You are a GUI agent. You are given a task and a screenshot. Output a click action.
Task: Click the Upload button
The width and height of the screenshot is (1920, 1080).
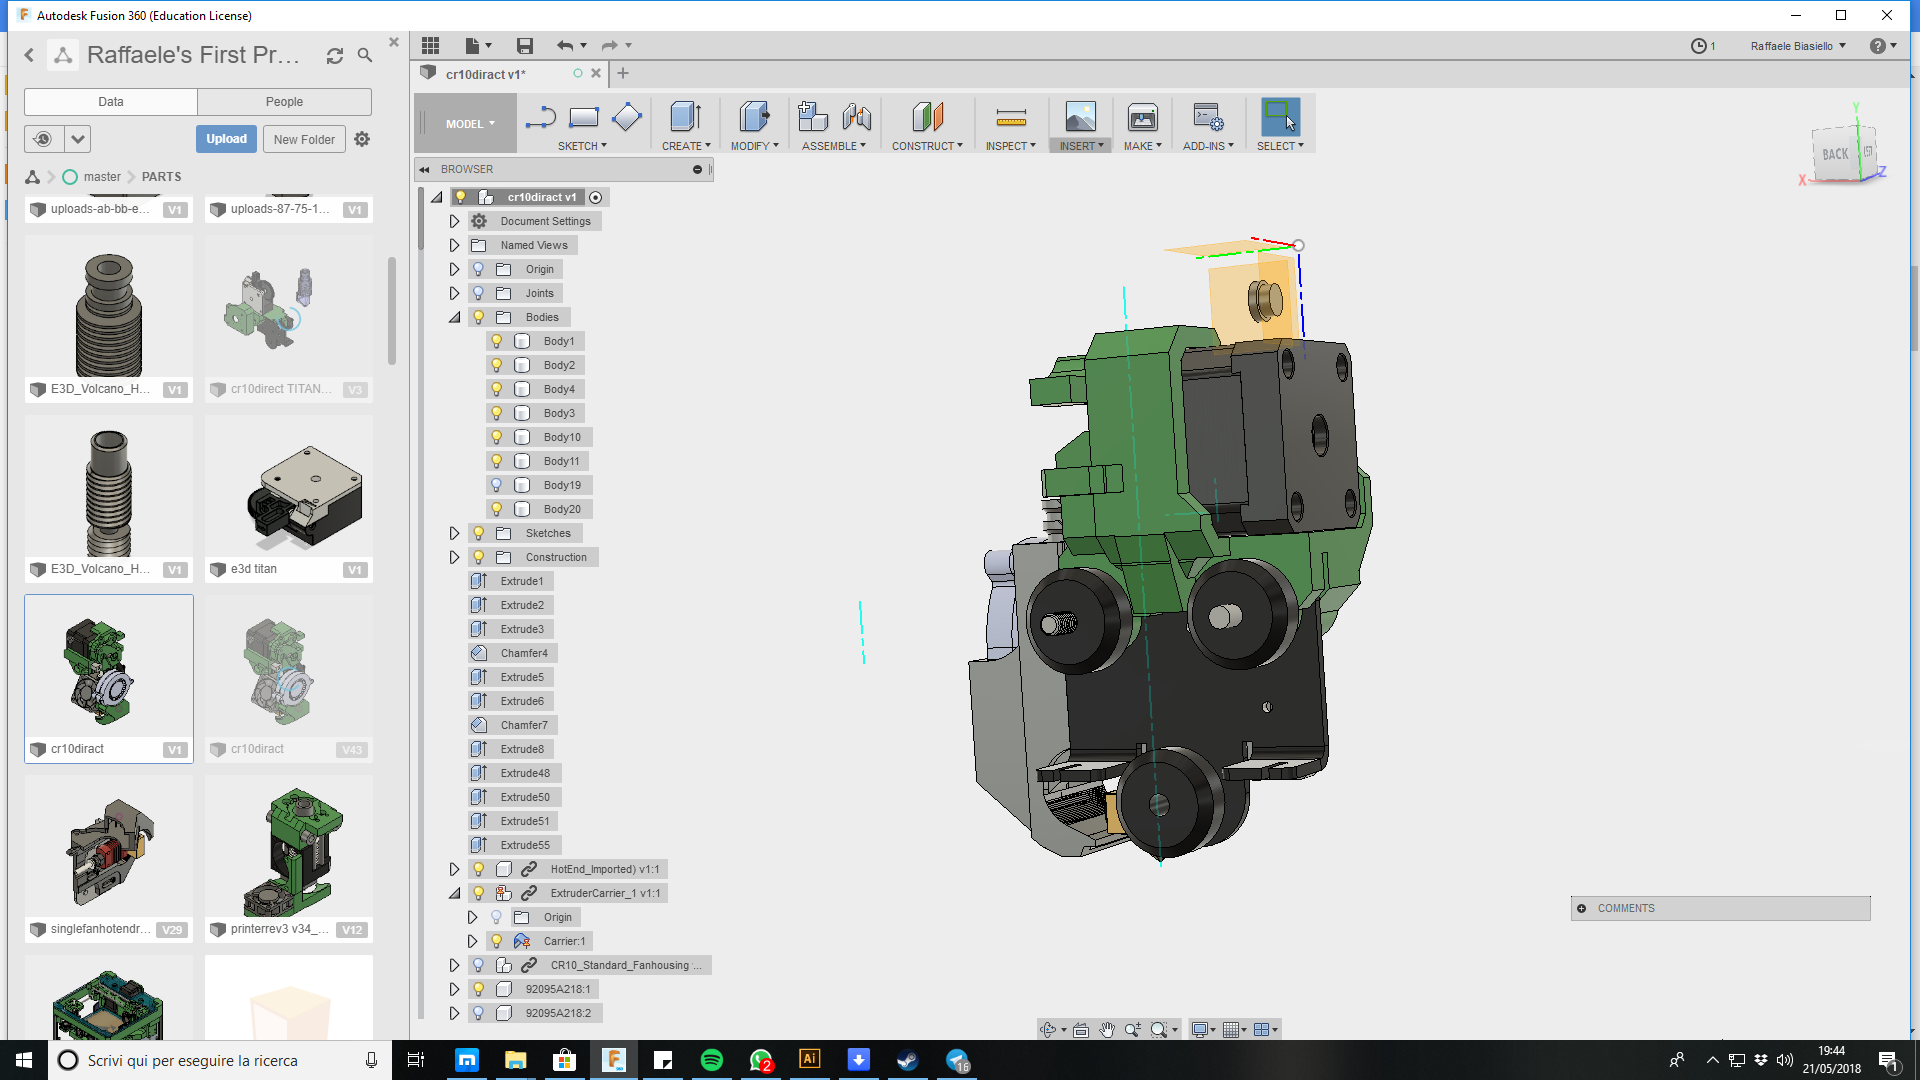coord(227,139)
